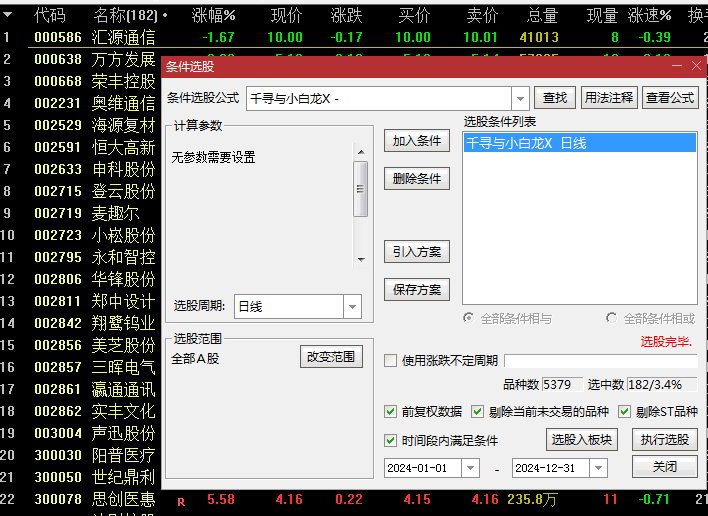Click the red R marker in row 22
This screenshot has width=708, height=516.
(181, 502)
